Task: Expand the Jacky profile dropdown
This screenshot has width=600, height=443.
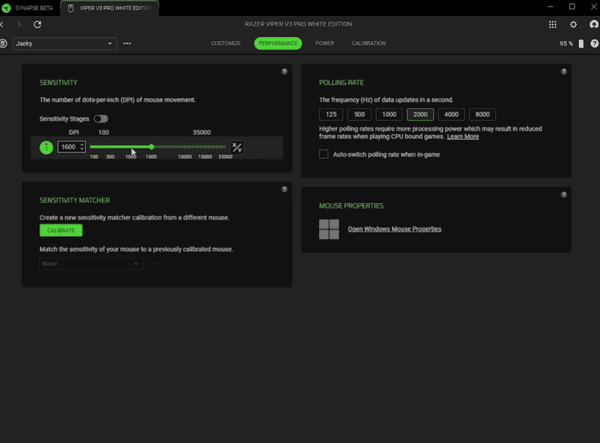Action: pyautogui.click(x=110, y=44)
